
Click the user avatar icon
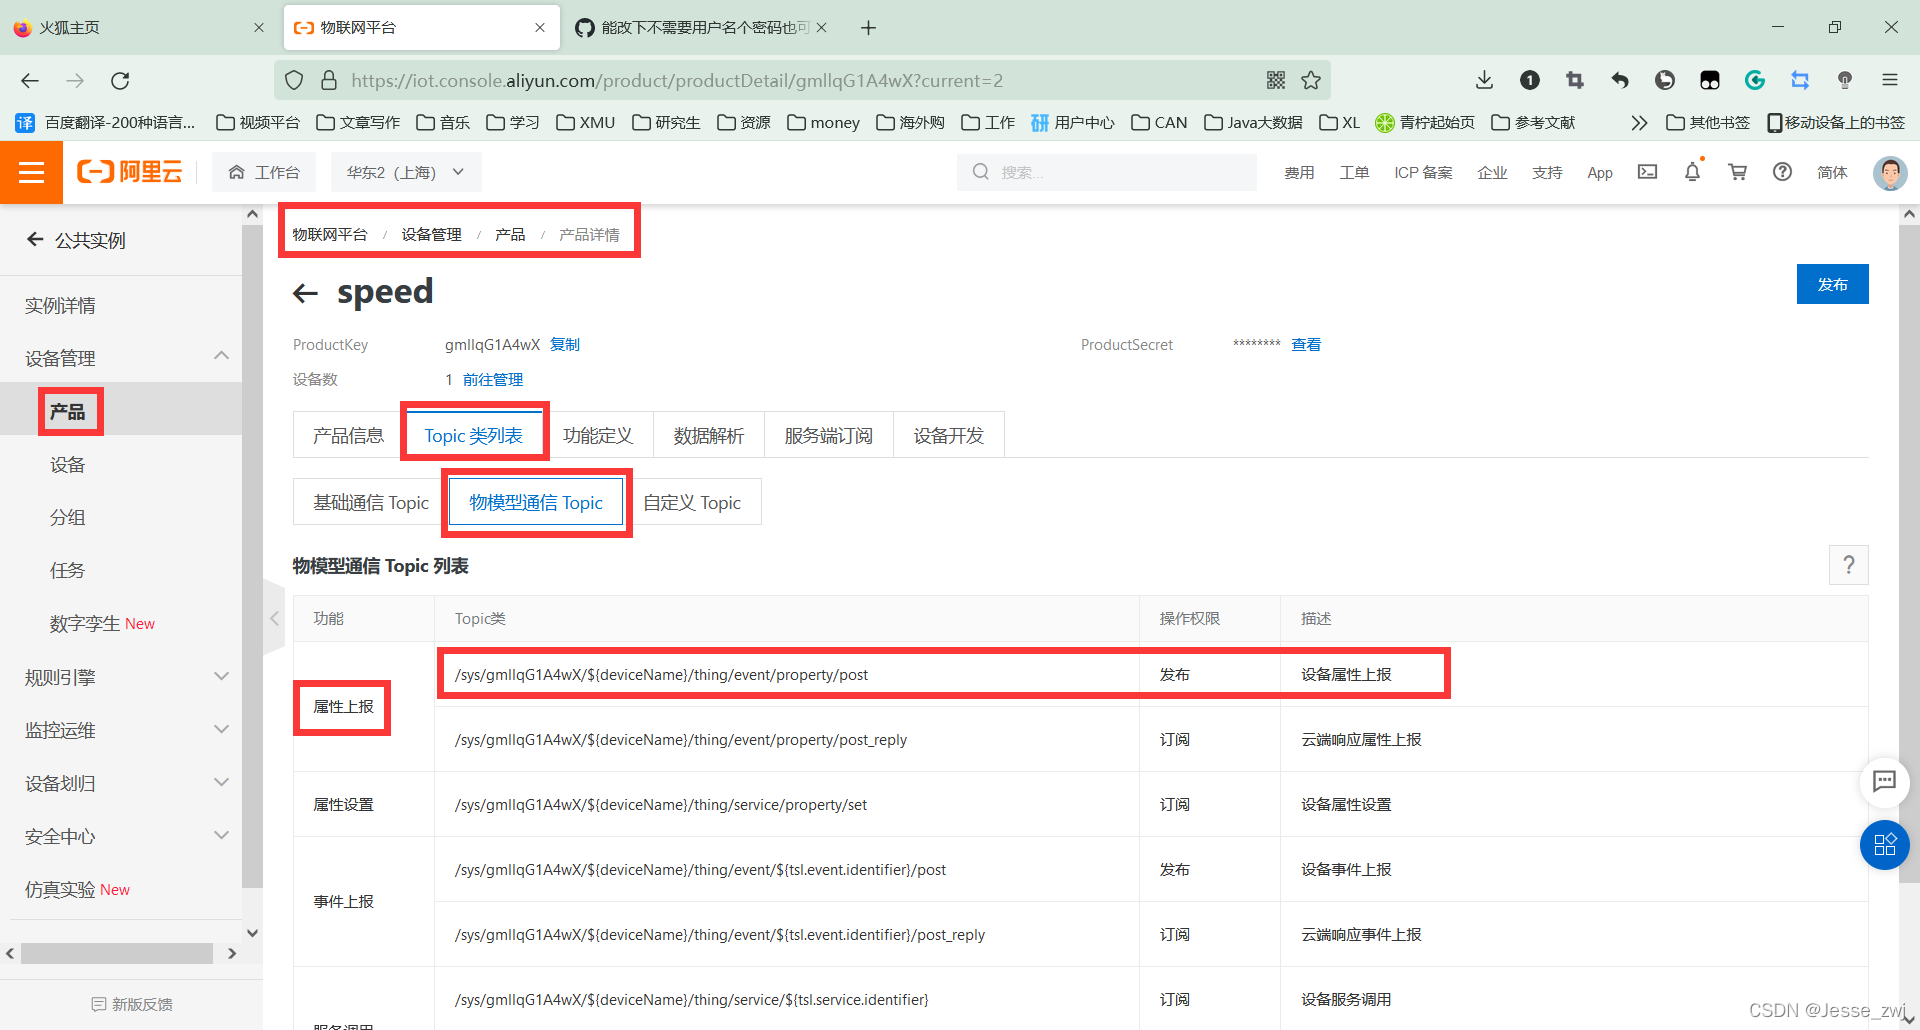click(x=1889, y=172)
